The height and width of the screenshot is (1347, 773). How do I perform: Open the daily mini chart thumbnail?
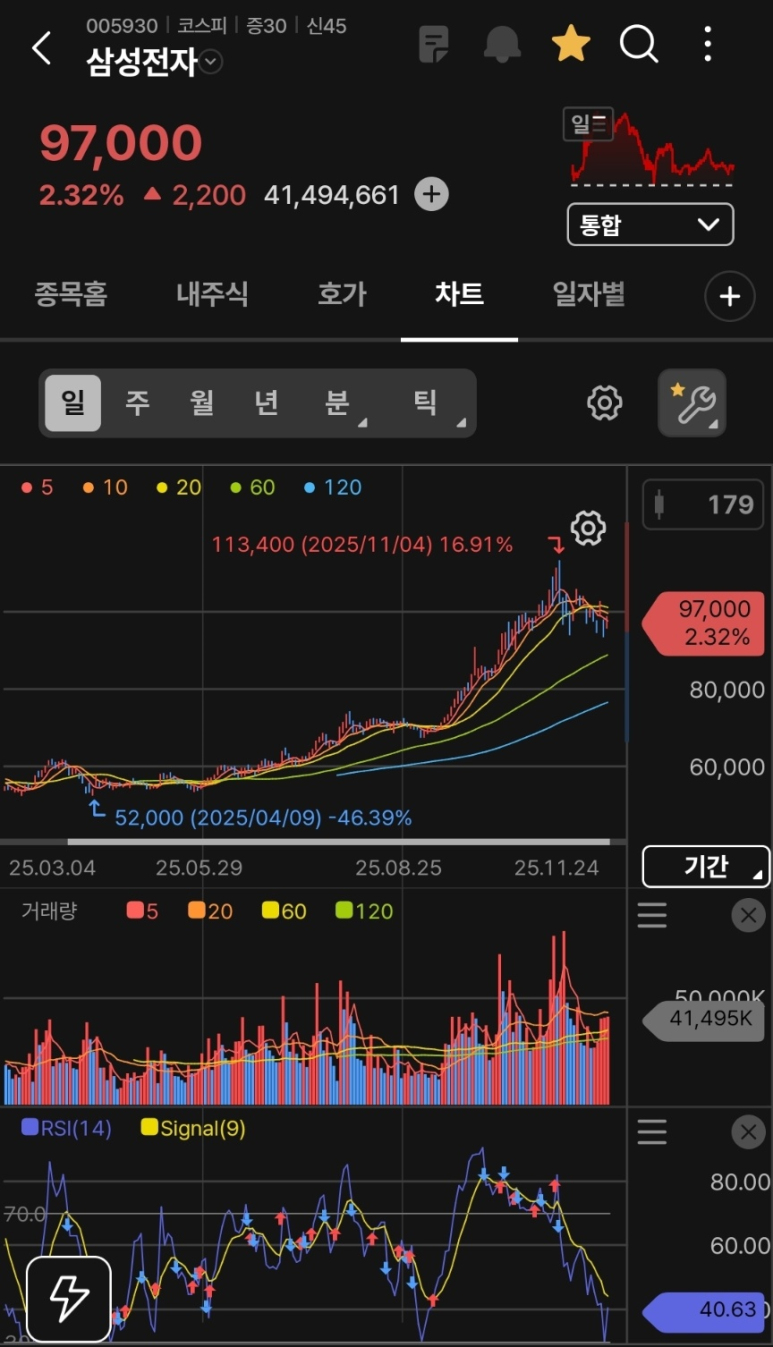pos(651,148)
